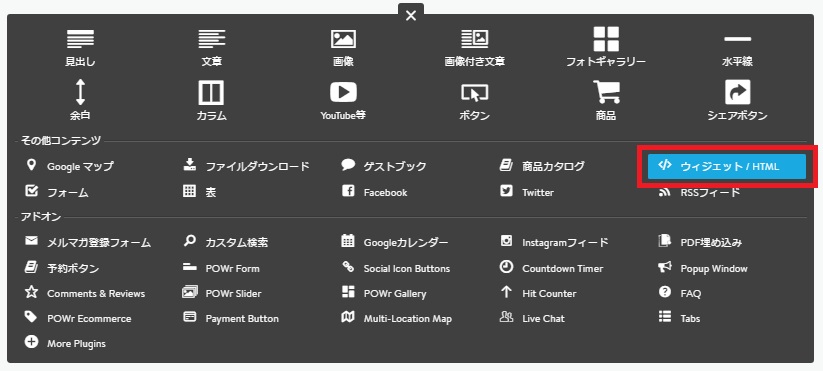Add the POWr Slider add-on

coord(221,293)
